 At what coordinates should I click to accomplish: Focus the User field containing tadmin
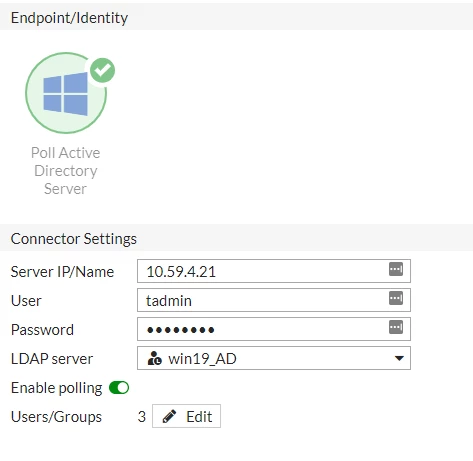pyautogui.click(x=274, y=300)
